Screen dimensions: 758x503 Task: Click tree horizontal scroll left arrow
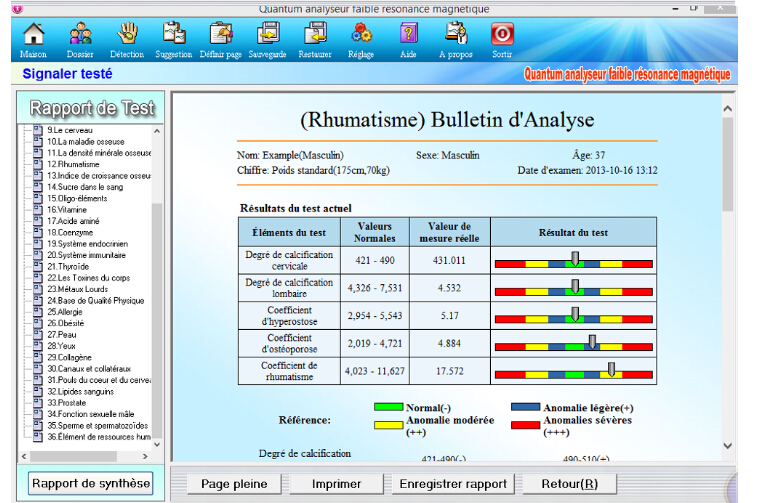click(x=24, y=456)
